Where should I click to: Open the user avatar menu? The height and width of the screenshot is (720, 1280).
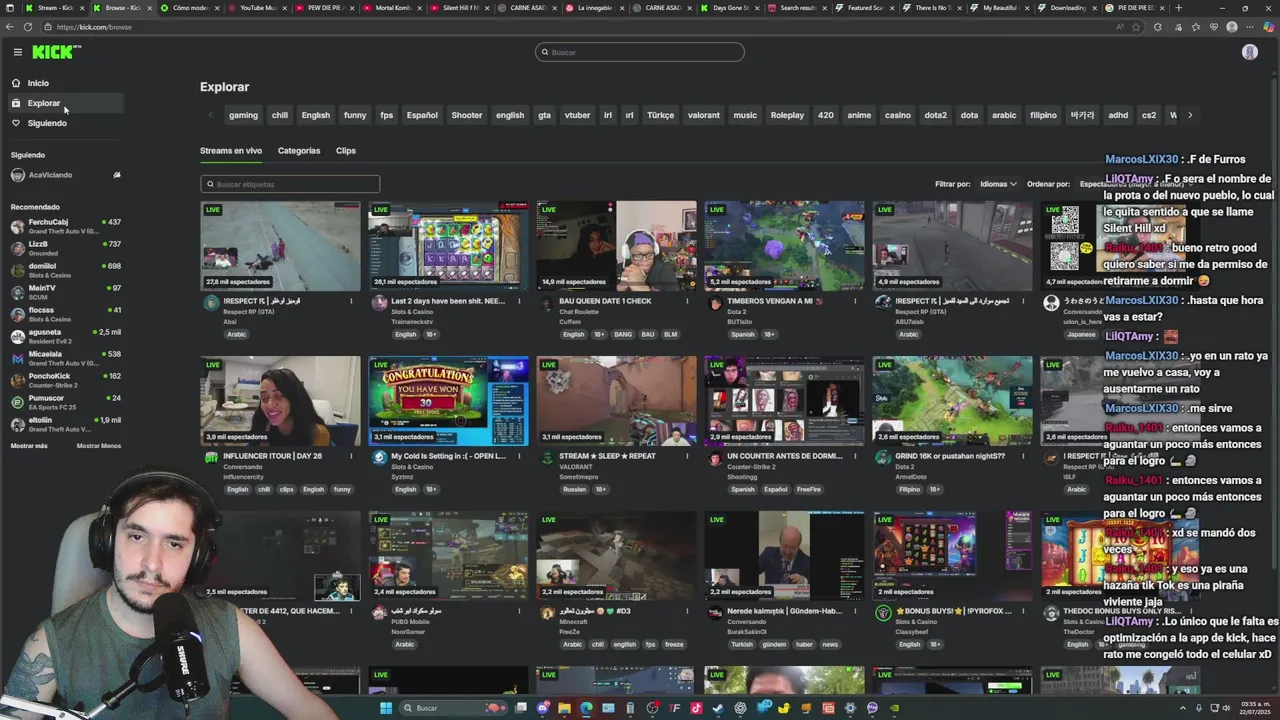pos(1250,52)
